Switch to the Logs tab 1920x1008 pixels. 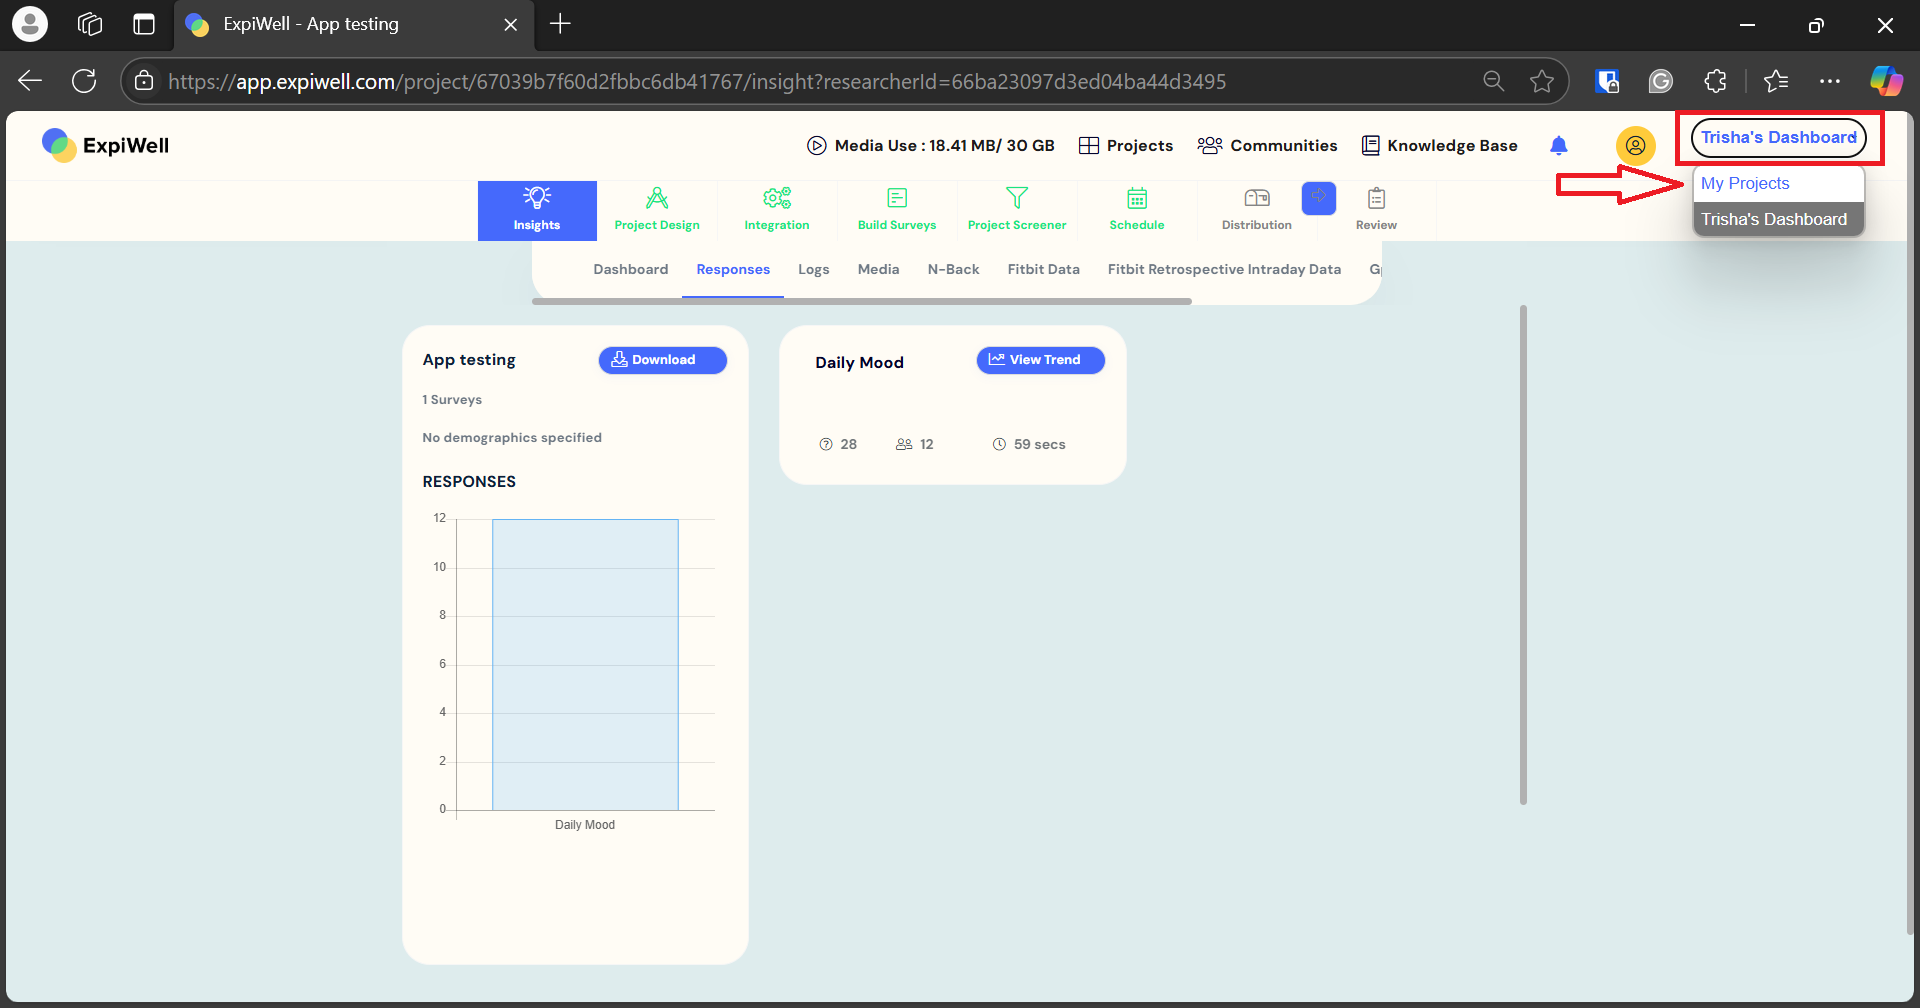point(813,270)
